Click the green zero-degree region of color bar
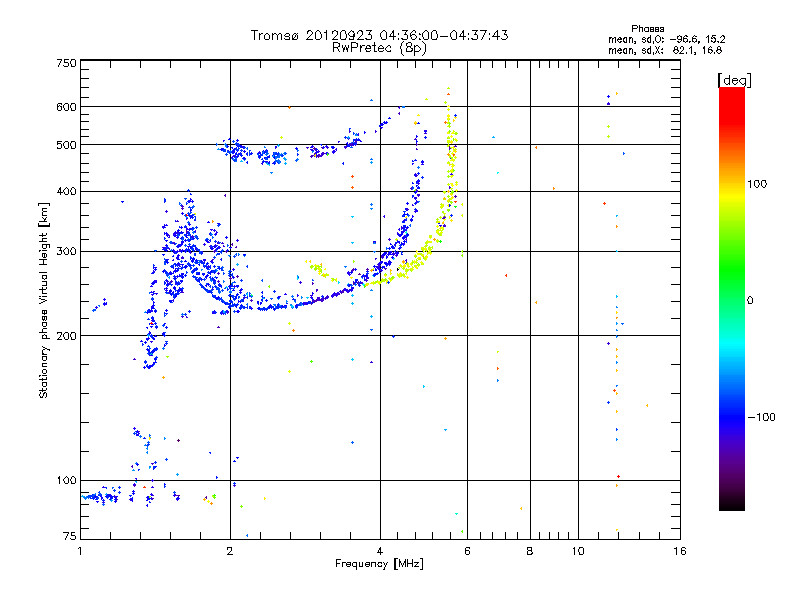This screenshot has height=600, width=800. coord(732,300)
